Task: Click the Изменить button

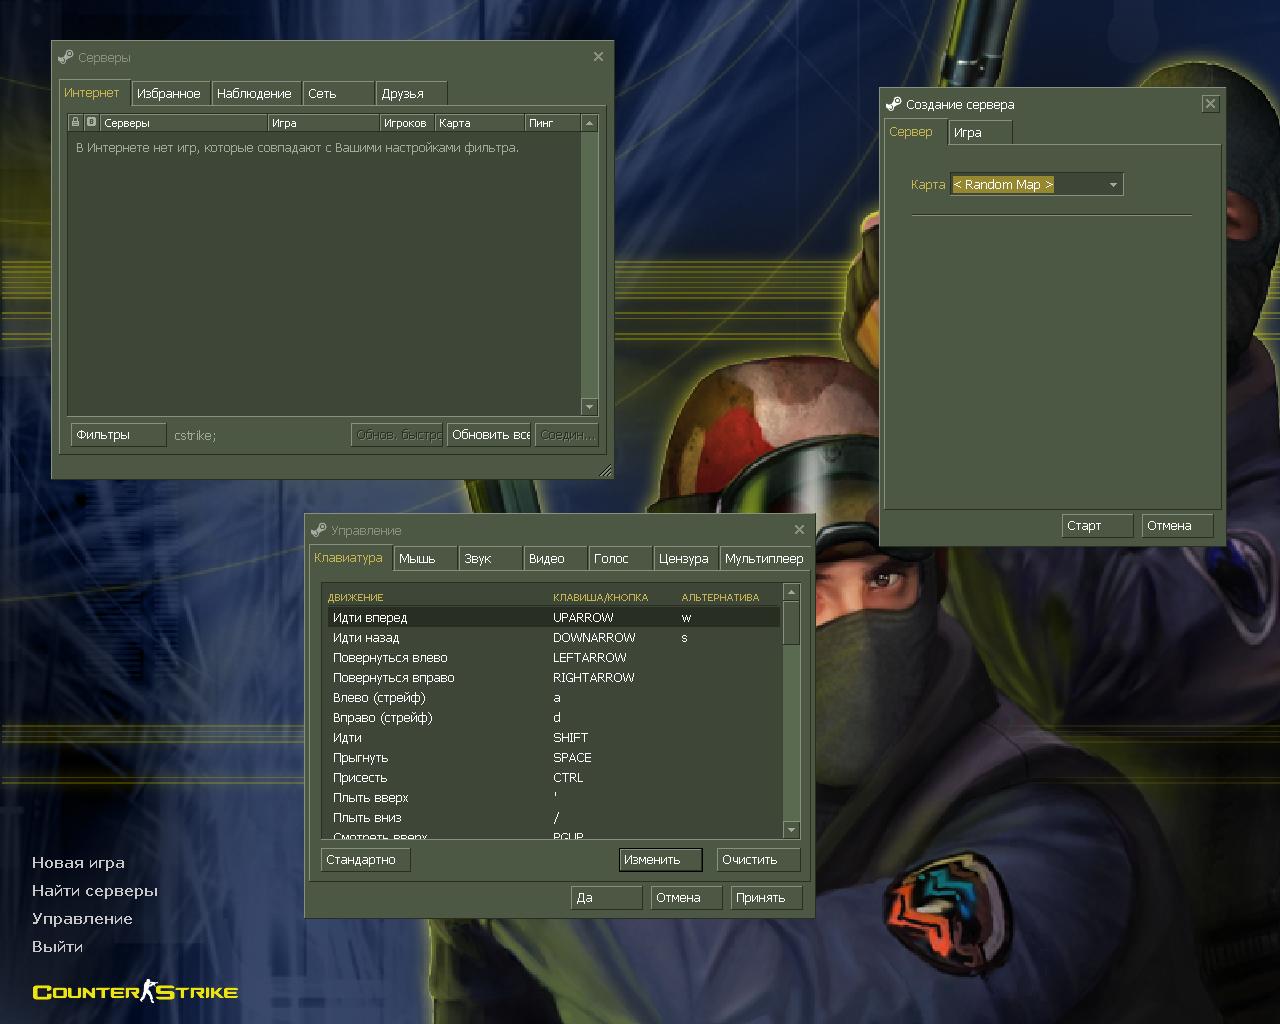Action: coord(660,859)
